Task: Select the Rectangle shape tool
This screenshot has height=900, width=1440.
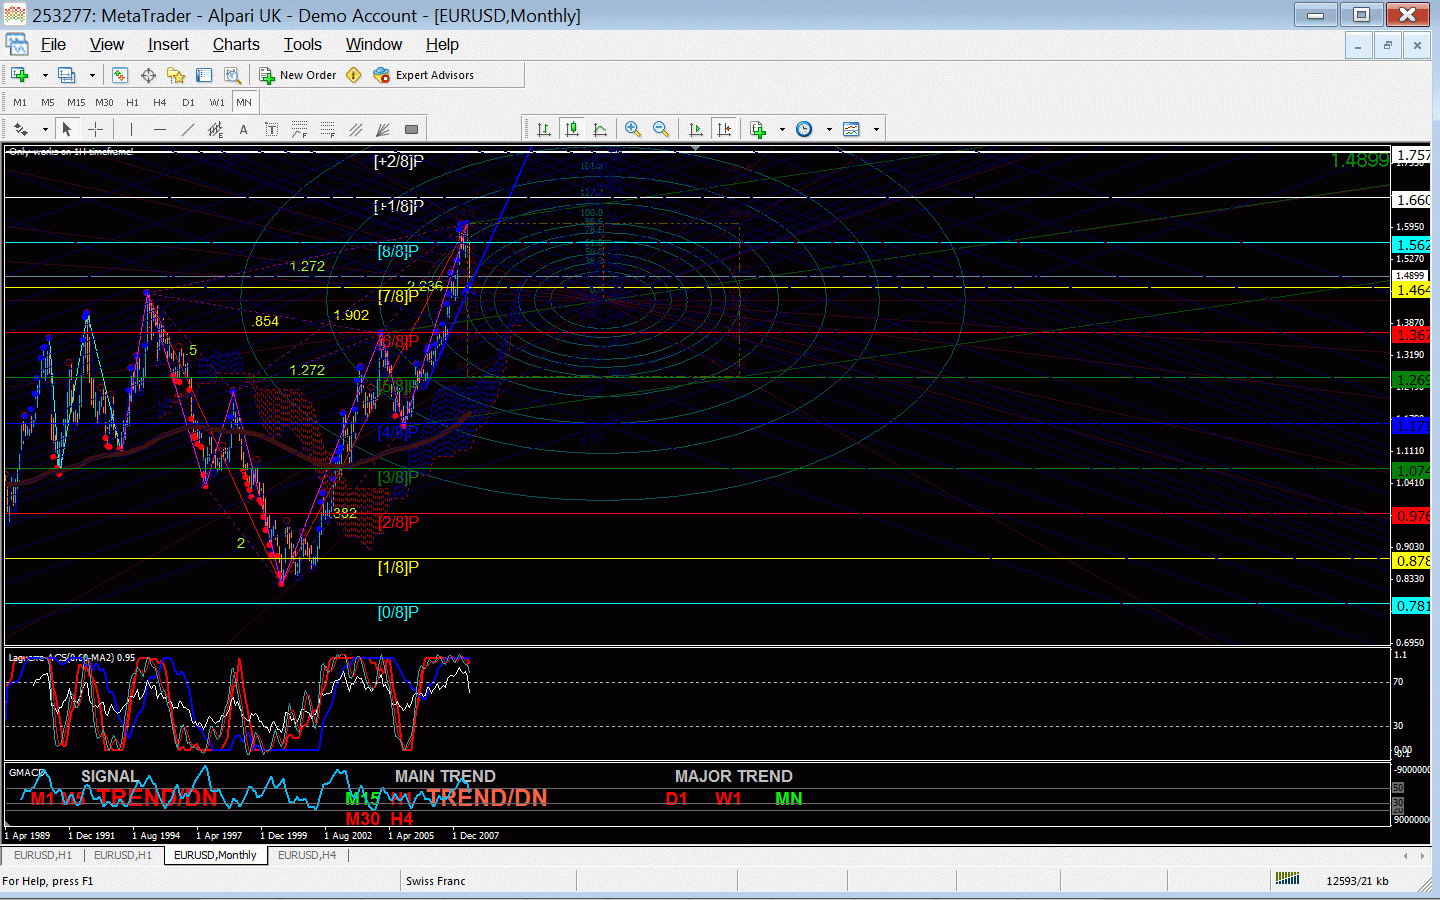Action: click(411, 129)
